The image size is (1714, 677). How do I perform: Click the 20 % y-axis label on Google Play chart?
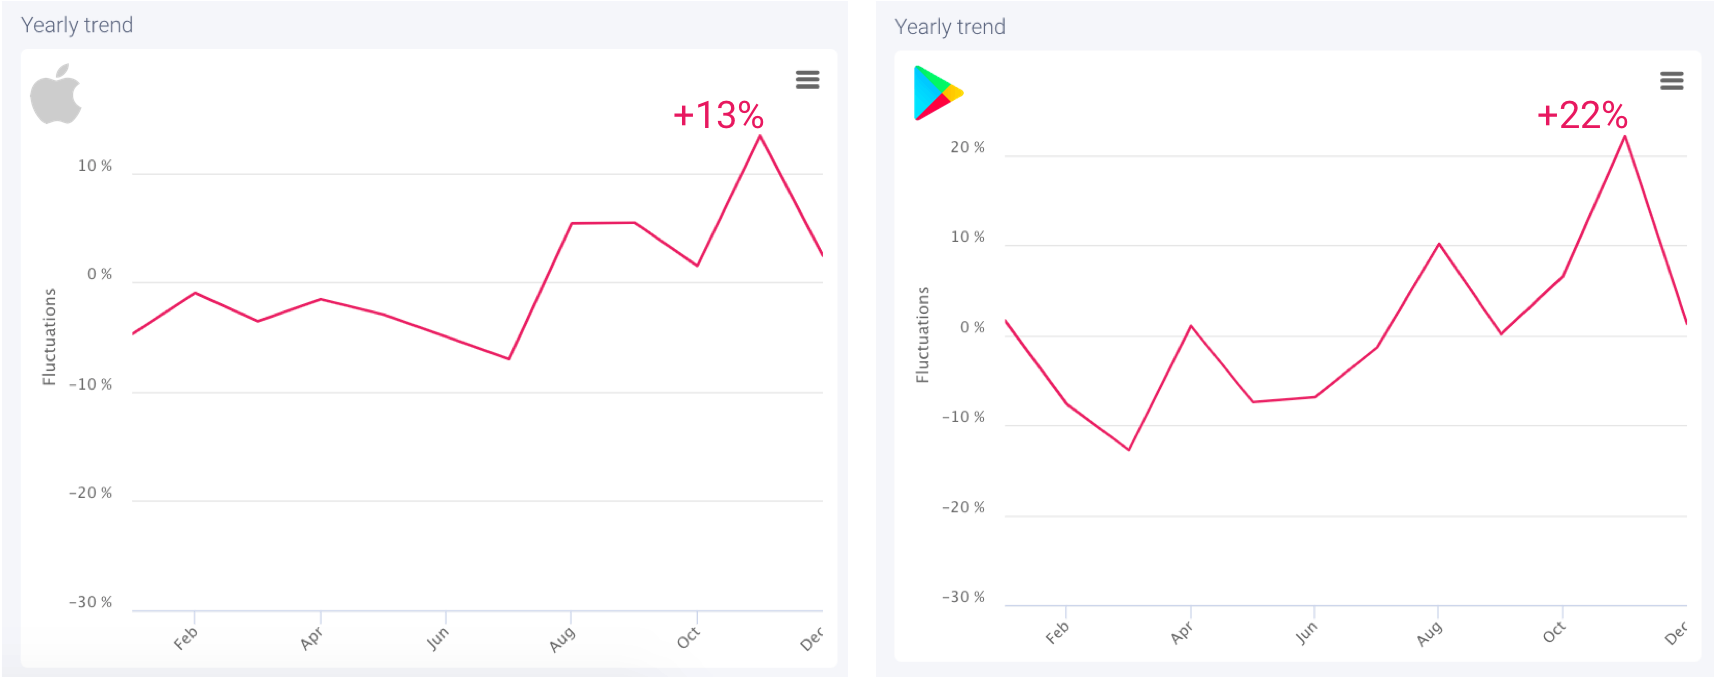click(967, 147)
